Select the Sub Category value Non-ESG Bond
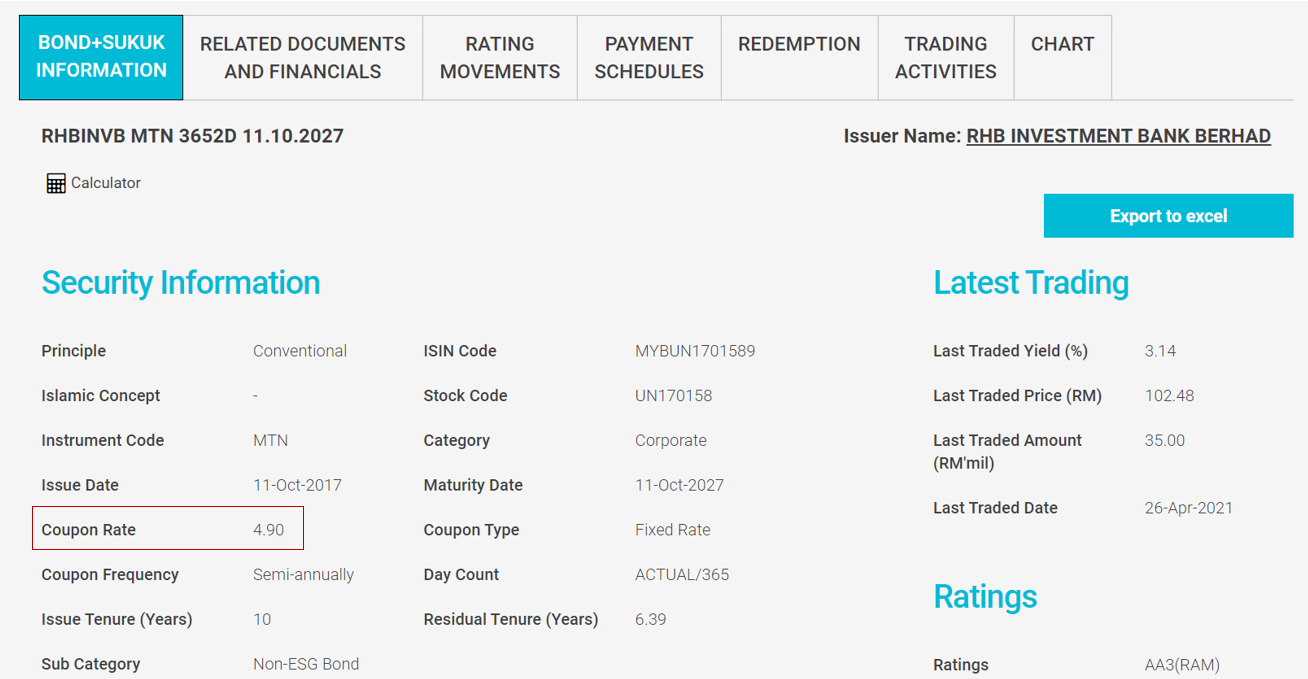The image size is (1308, 679). point(306,664)
